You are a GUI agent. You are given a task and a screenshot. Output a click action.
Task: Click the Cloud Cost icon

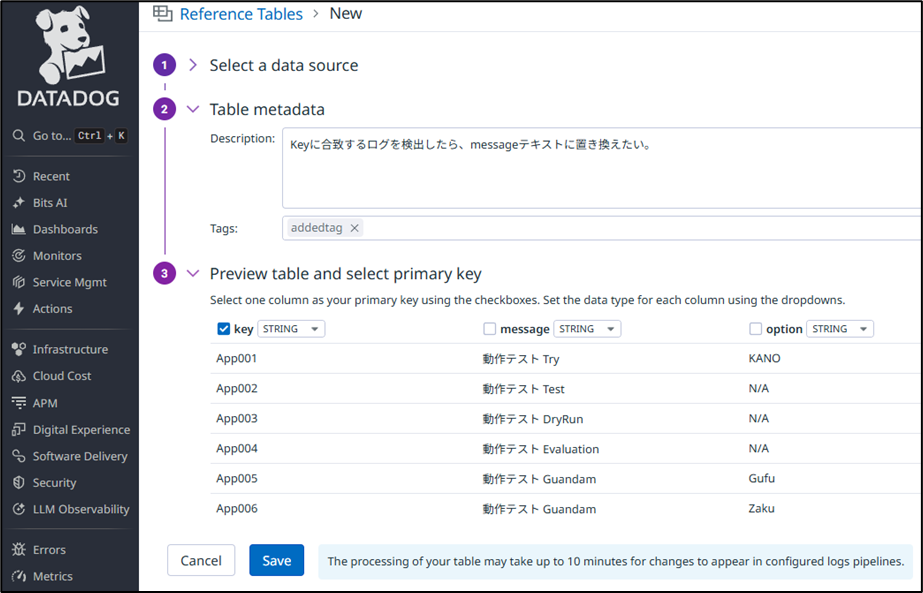coord(19,376)
